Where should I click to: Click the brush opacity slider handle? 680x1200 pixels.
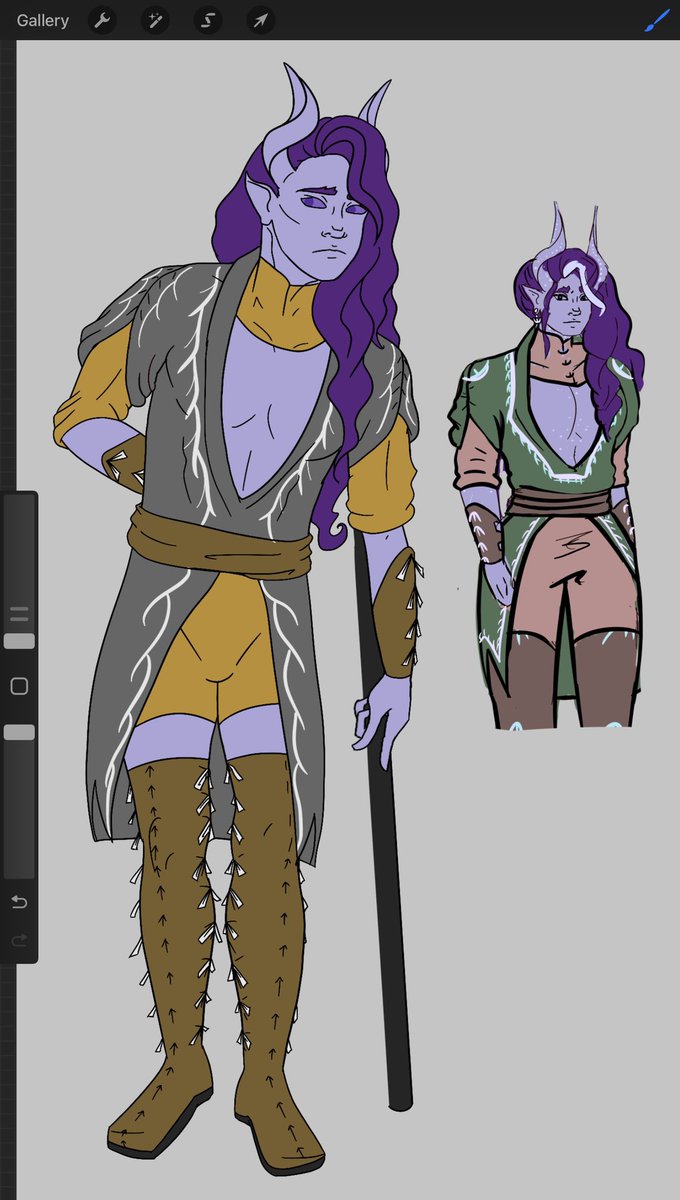click(x=19, y=733)
